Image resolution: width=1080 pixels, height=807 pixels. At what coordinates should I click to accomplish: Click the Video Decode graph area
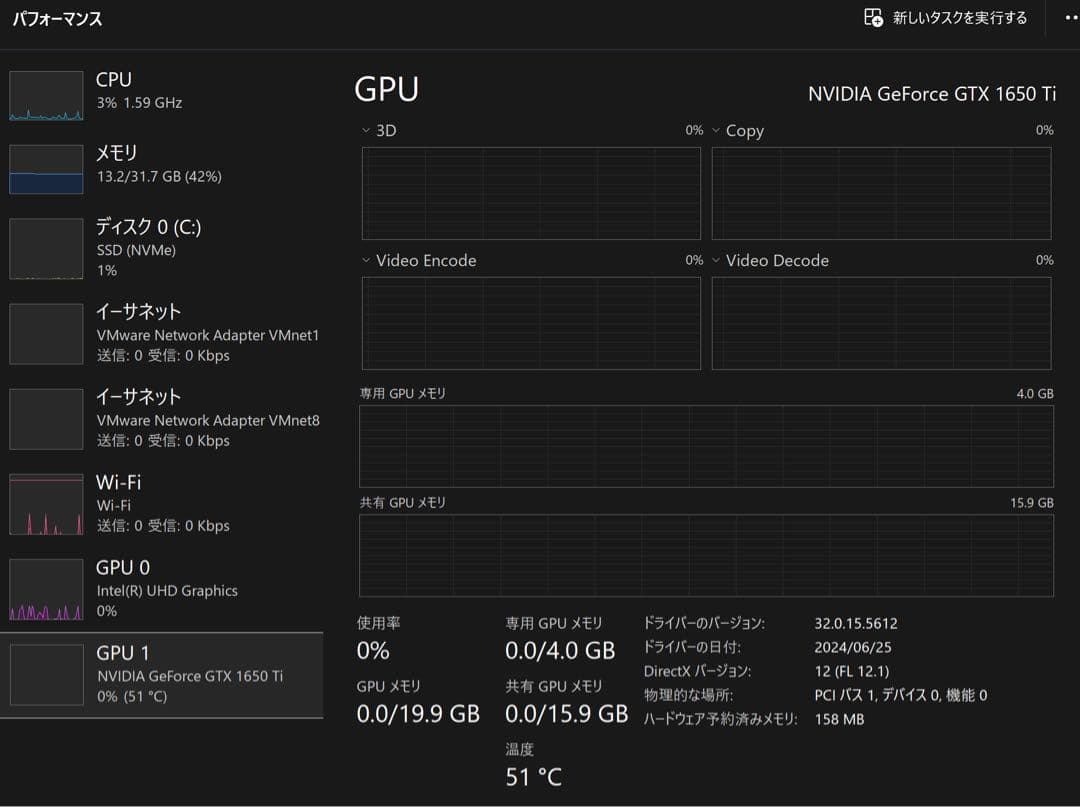tap(881, 323)
